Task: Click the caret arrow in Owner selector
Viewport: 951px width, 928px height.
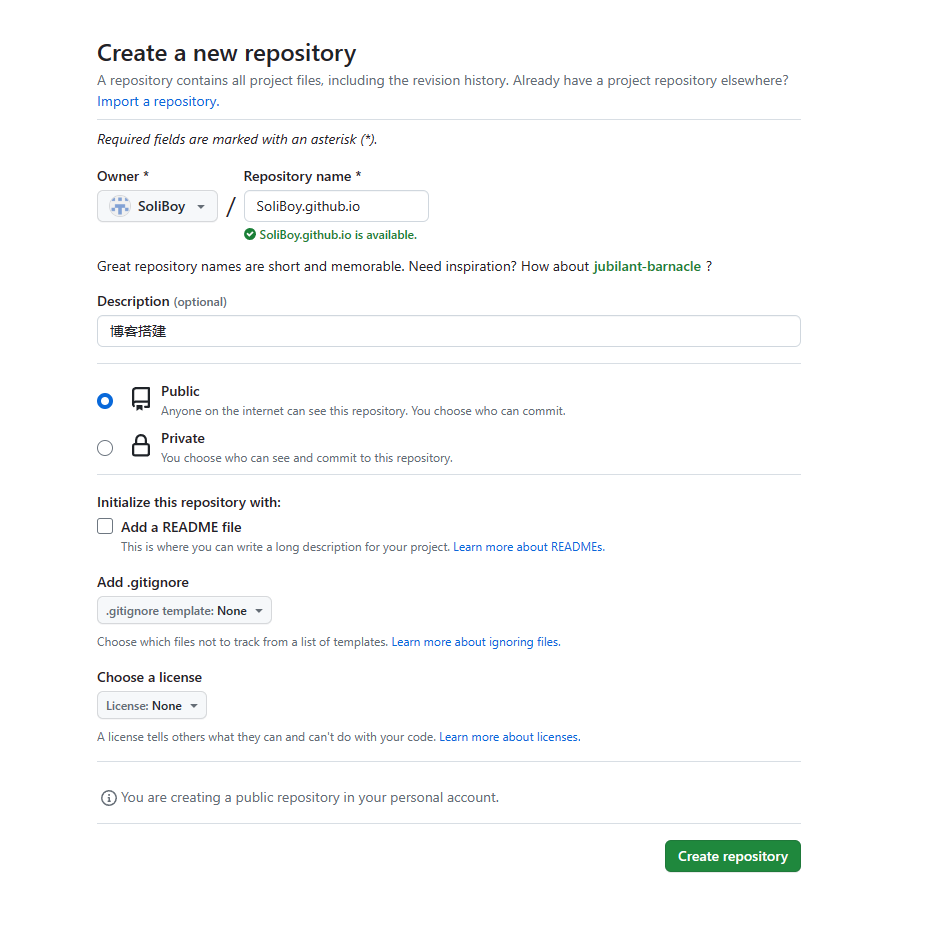Action: pyautogui.click(x=201, y=207)
